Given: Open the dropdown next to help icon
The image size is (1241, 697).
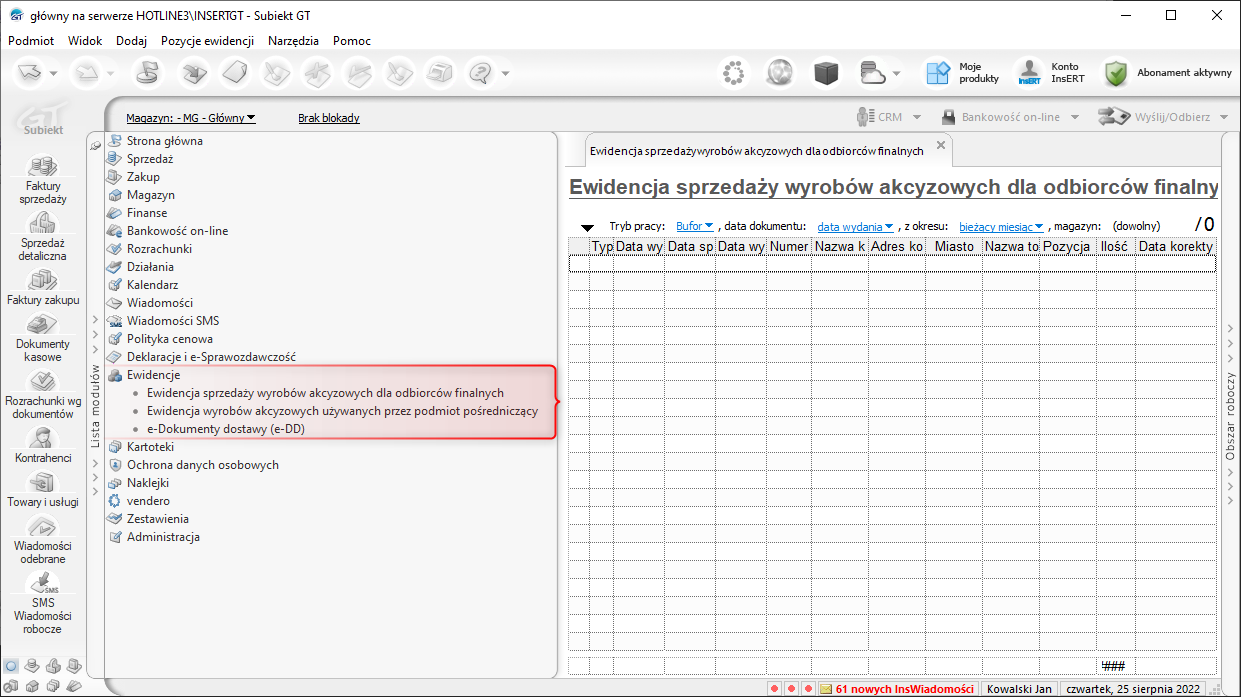Looking at the screenshot, I should click(506, 73).
